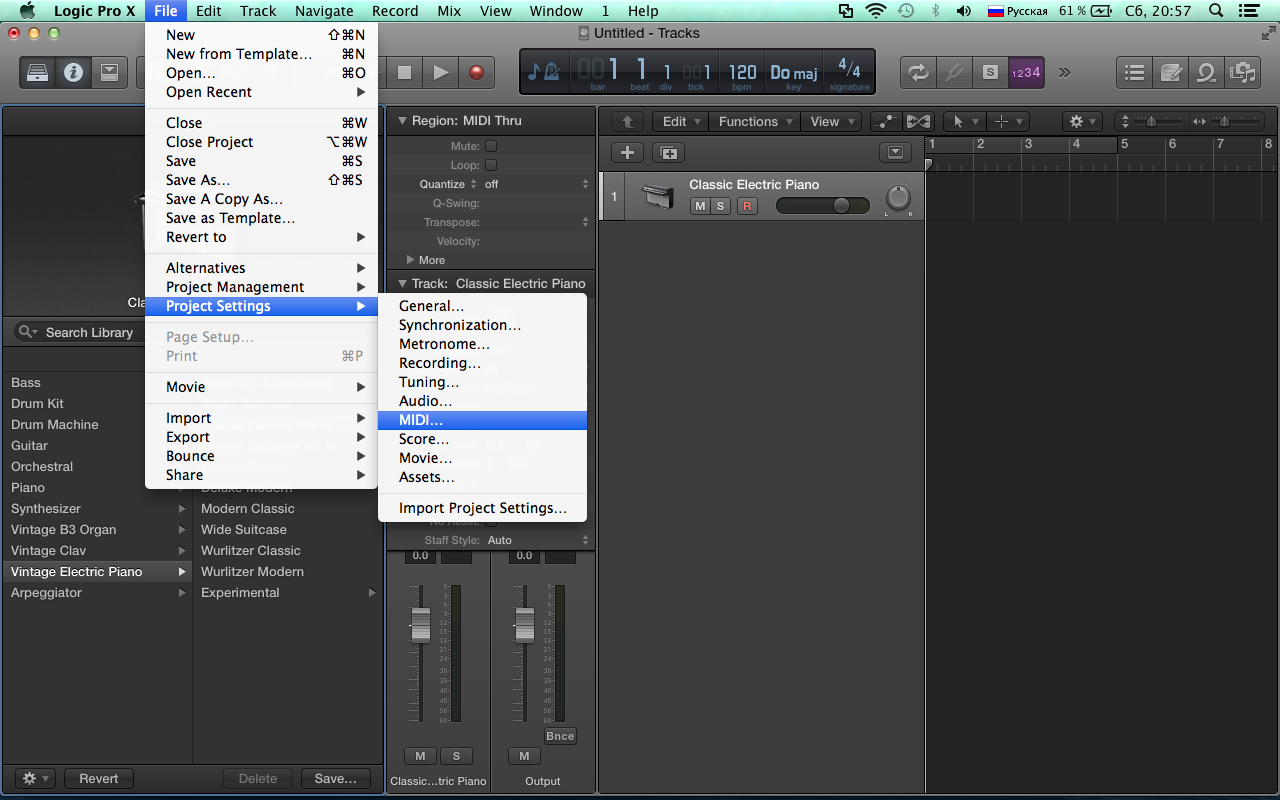Click the red Record transport button

click(476, 72)
